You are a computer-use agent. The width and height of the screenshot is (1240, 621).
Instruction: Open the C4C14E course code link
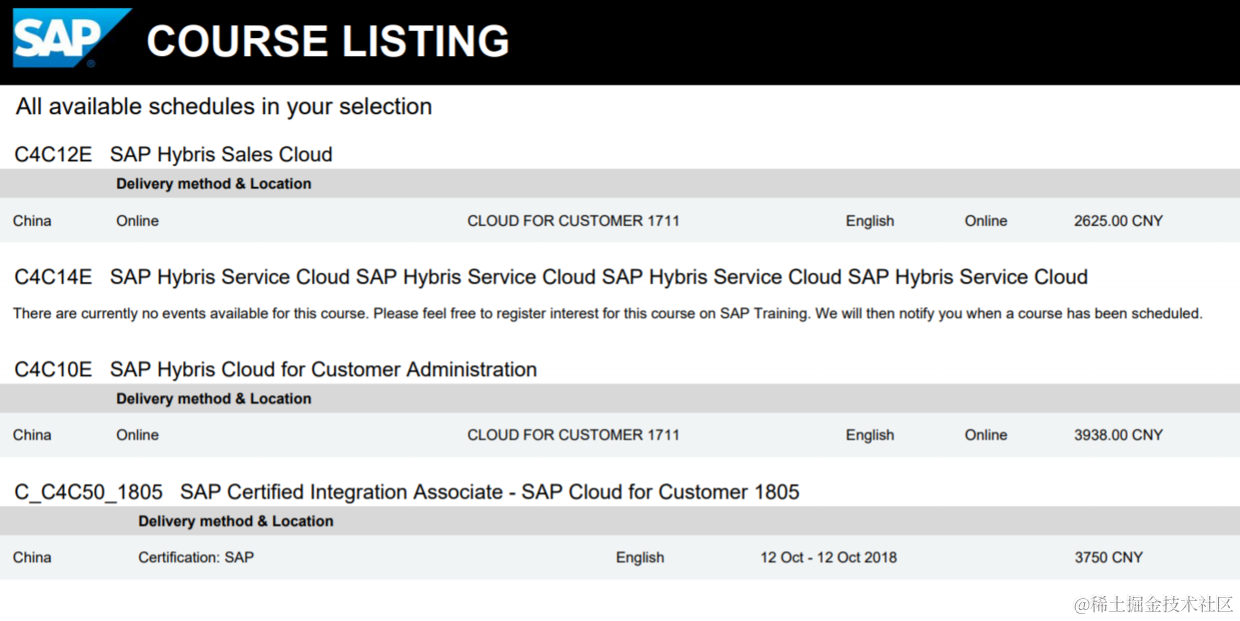coord(53,277)
